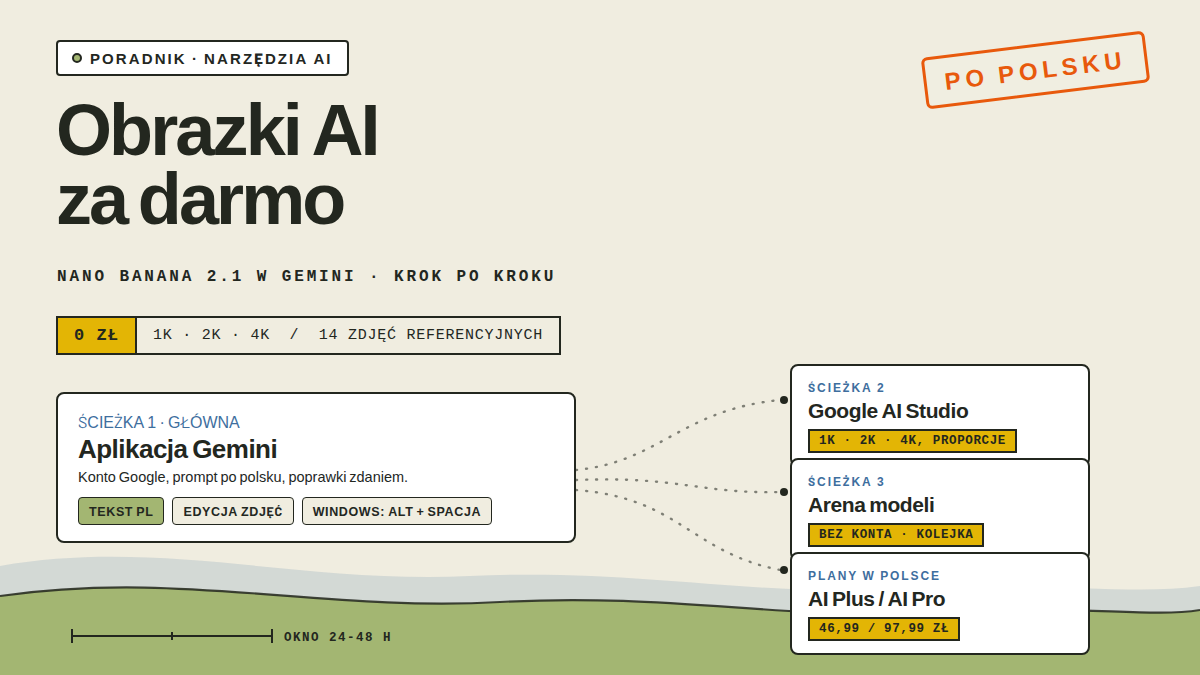Open the Arena modeli card title

(871, 505)
